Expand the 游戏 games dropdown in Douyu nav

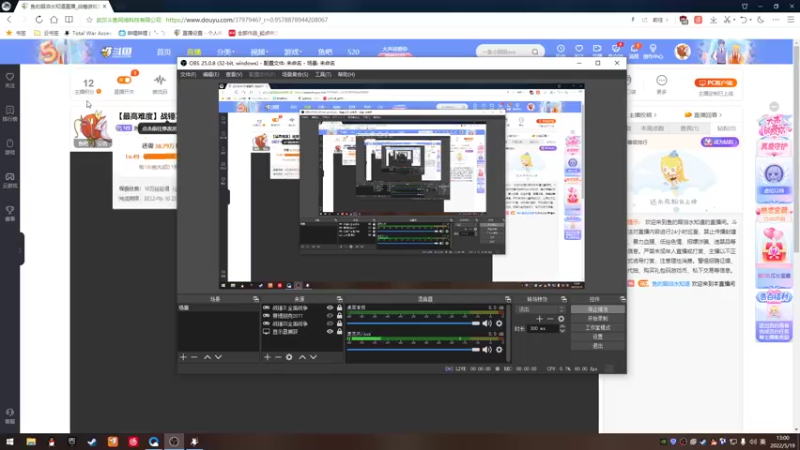(x=292, y=52)
